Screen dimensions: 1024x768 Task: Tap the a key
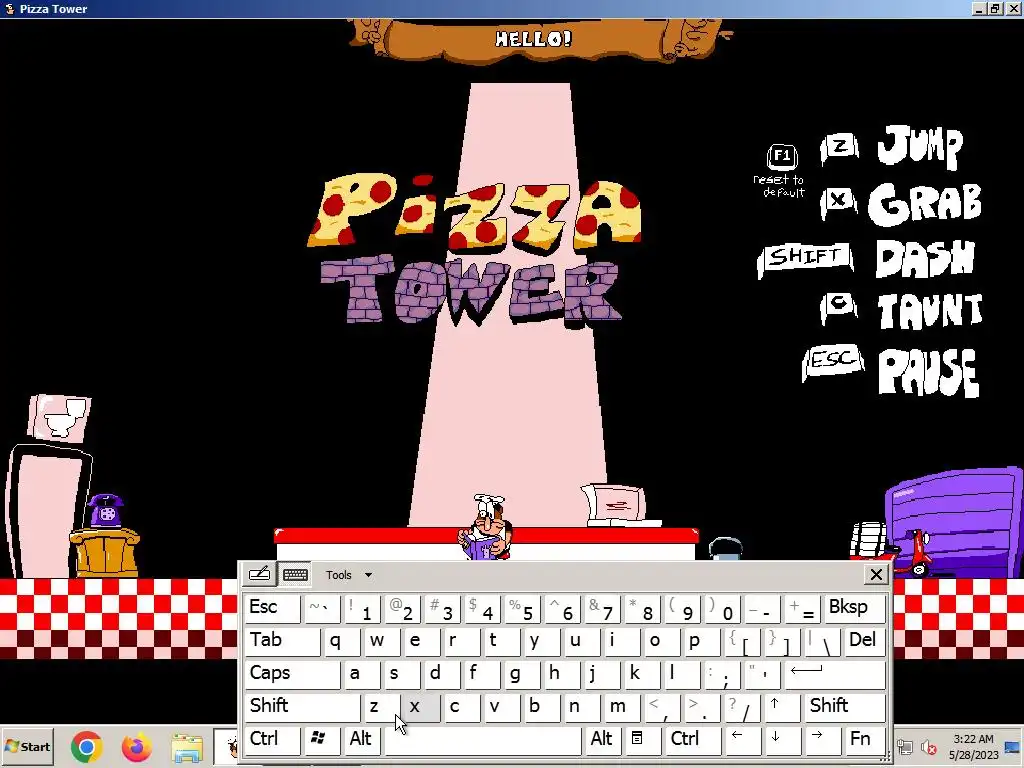coord(362,674)
